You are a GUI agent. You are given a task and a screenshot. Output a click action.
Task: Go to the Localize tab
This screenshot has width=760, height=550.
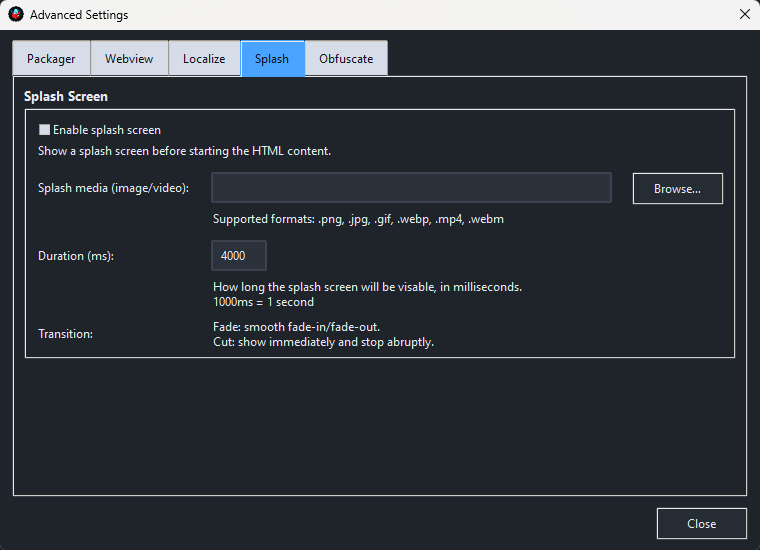tap(204, 59)
